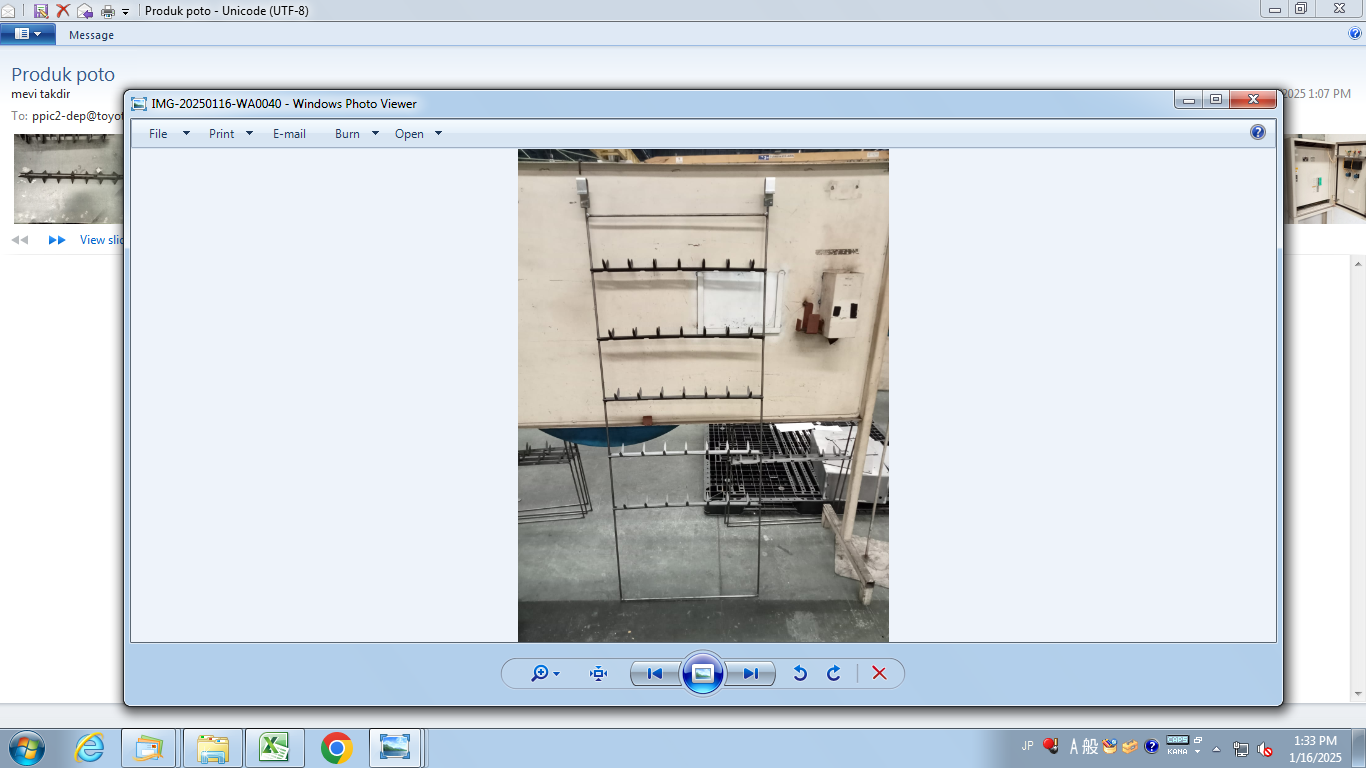Launch Internet Explorer from the taskbar

(90, 748)
